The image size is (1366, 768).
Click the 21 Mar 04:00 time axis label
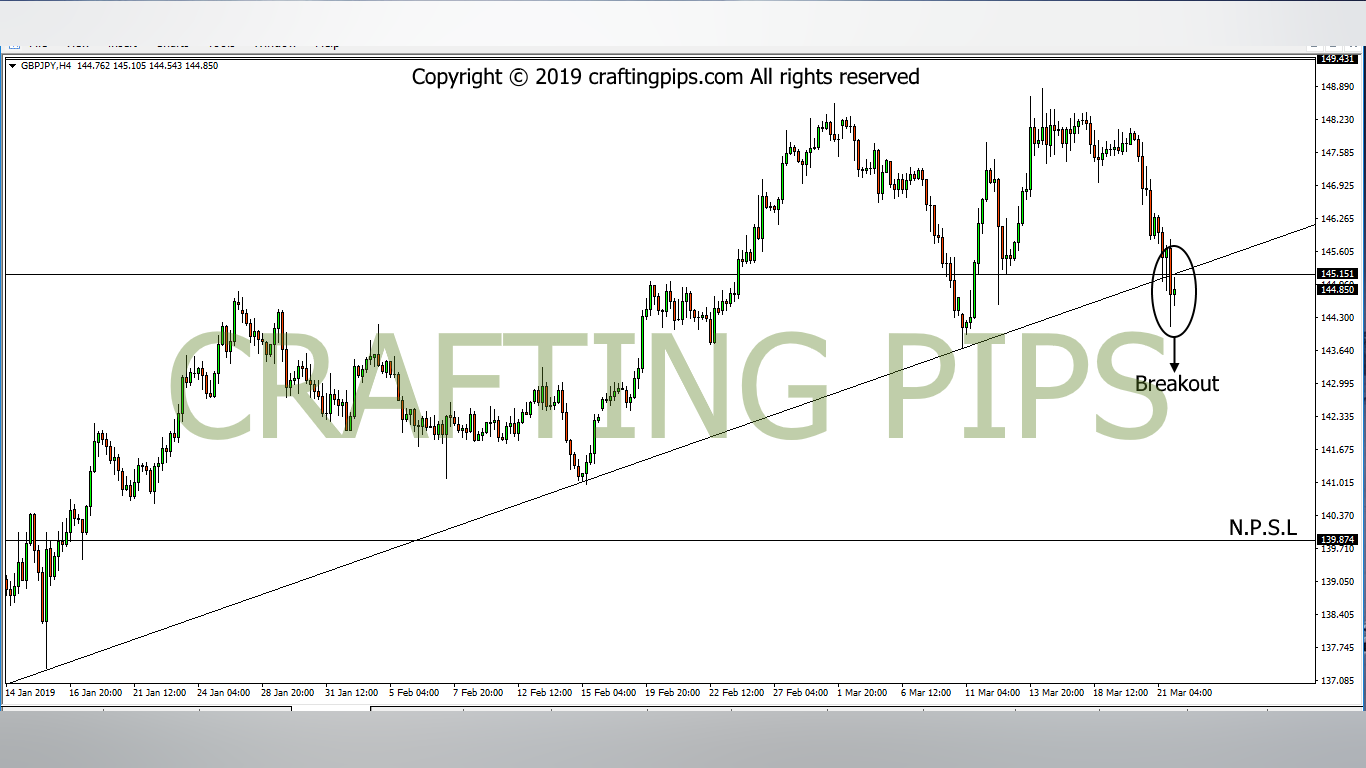click(x=1184, y=692)
